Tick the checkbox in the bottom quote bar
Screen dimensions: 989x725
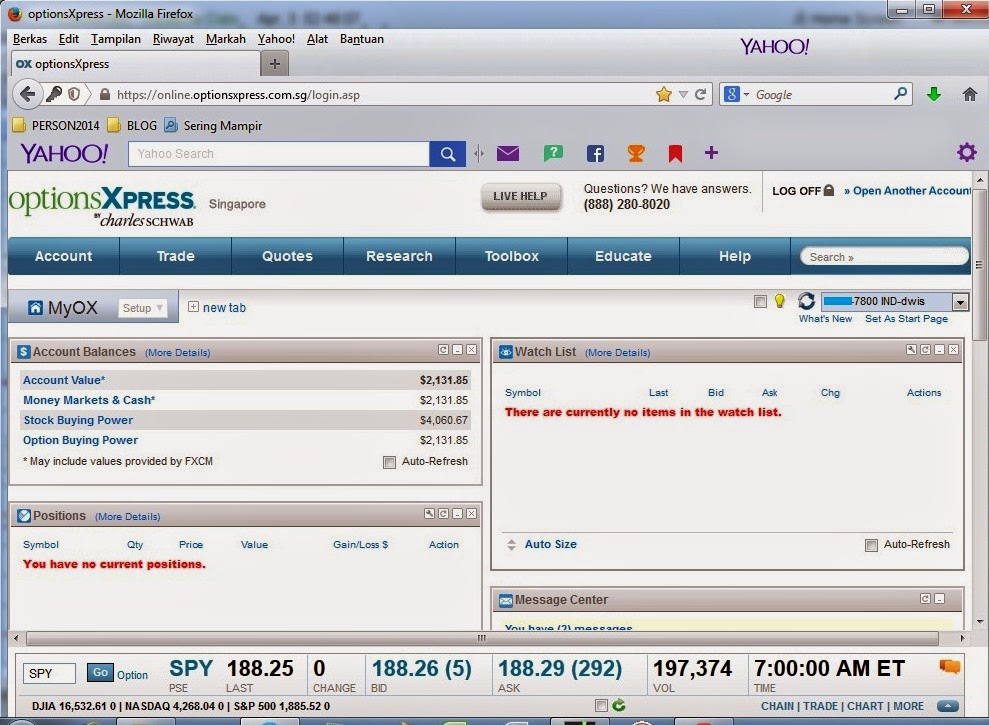click(601, 705)
